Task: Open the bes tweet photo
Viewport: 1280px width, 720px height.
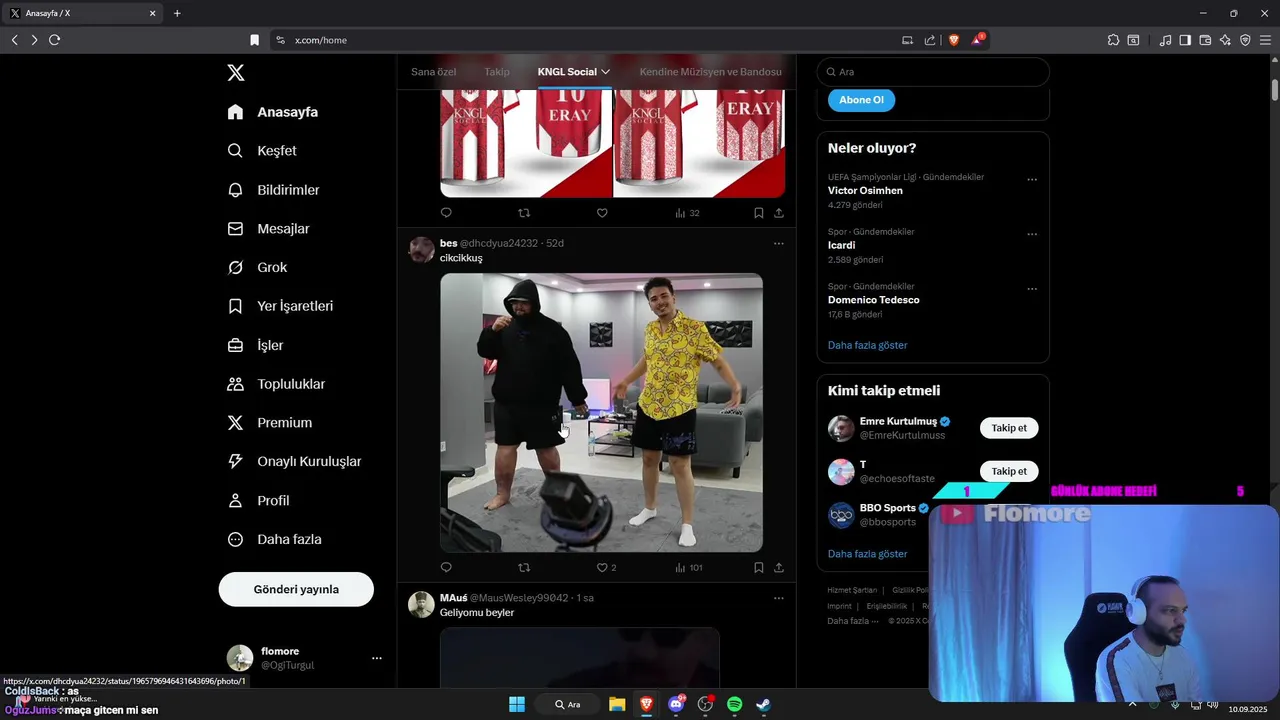Action: click(601, 412)
